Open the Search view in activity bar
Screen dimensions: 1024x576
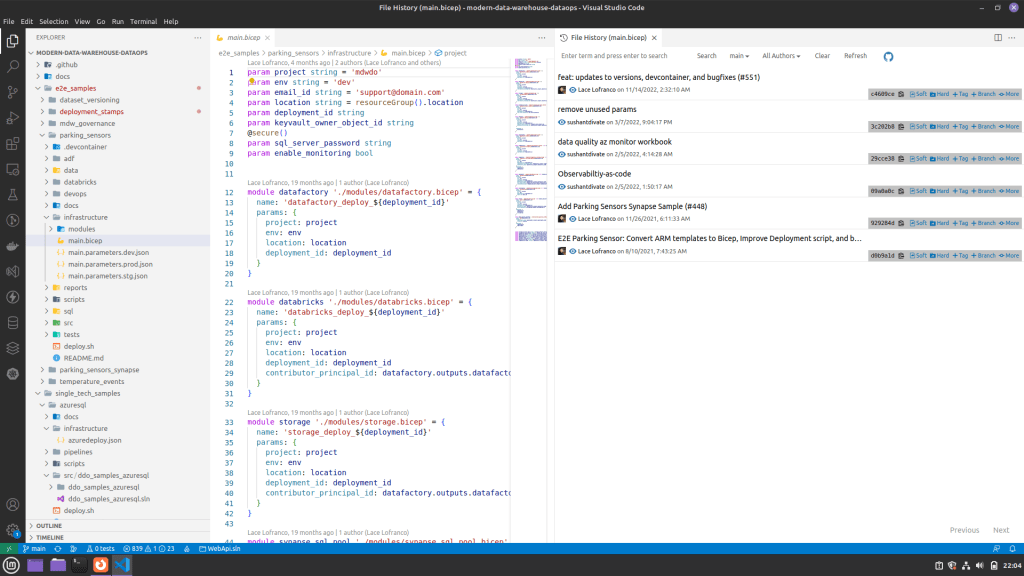click(x=13, y=66)
